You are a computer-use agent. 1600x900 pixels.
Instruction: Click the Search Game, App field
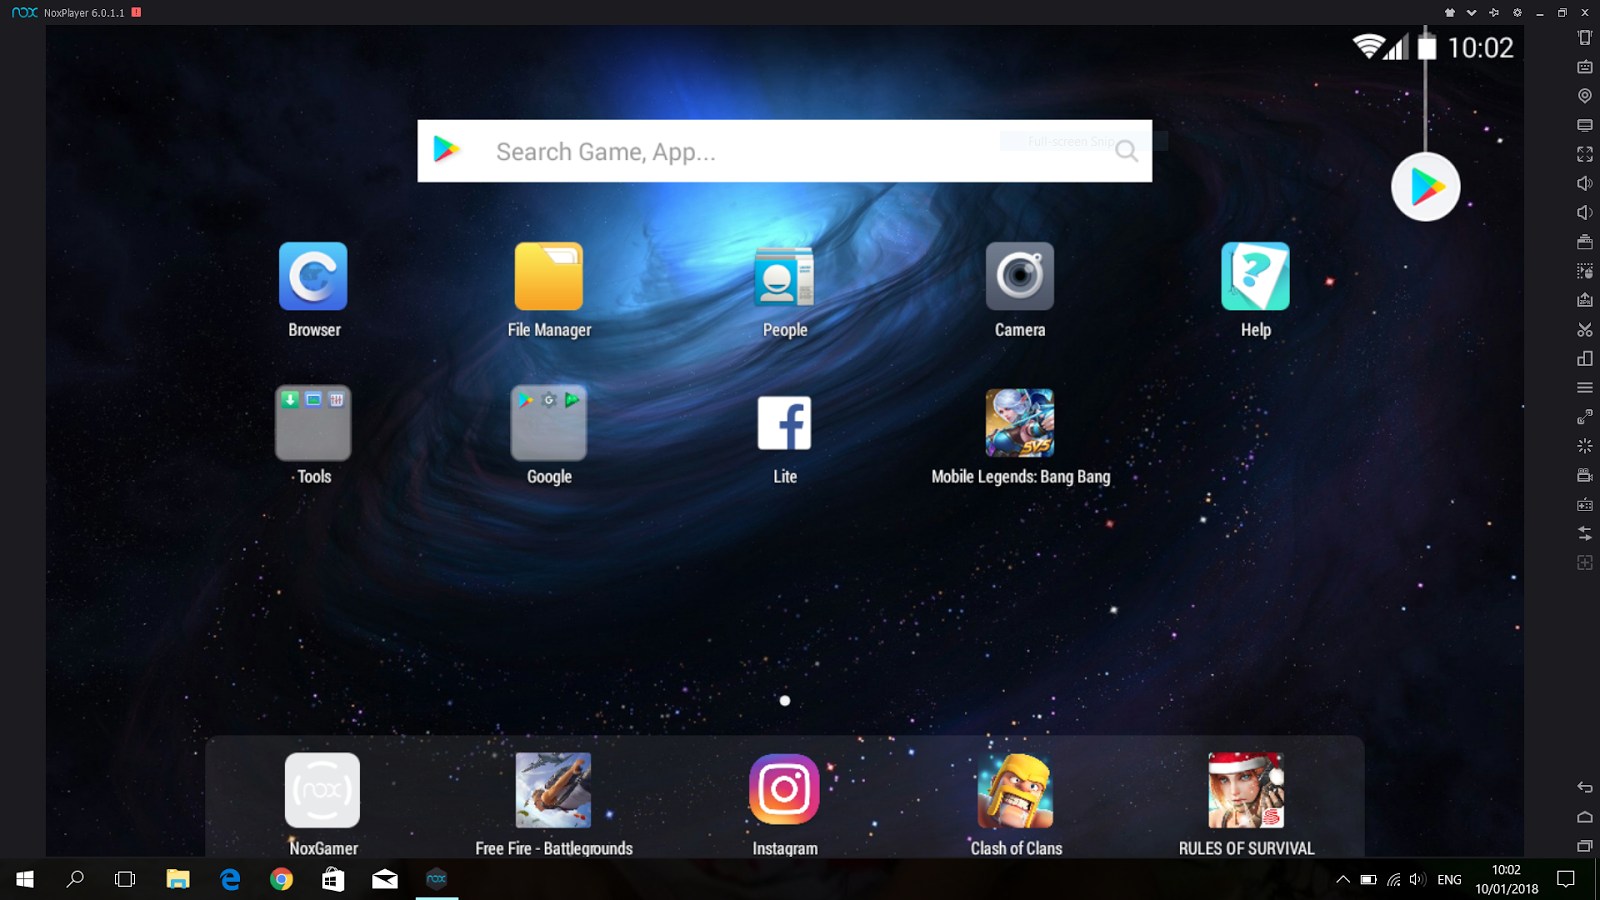point(785,151)
